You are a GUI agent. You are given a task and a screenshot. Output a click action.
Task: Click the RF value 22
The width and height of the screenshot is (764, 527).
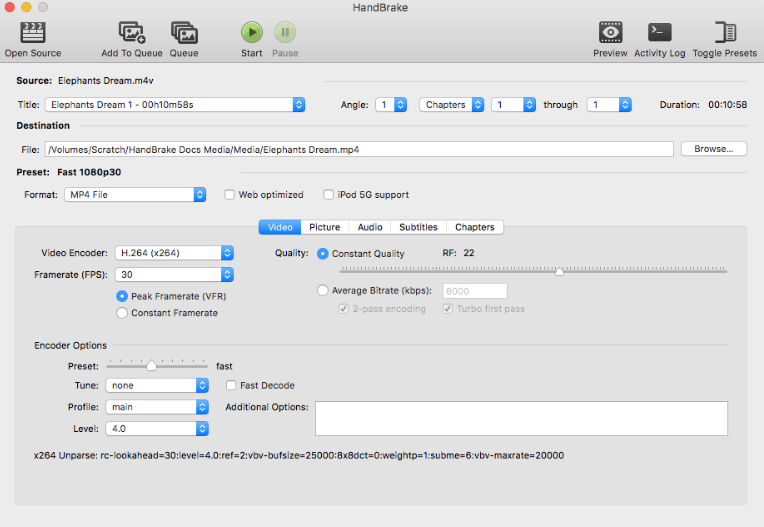click(x=469, y=253)
